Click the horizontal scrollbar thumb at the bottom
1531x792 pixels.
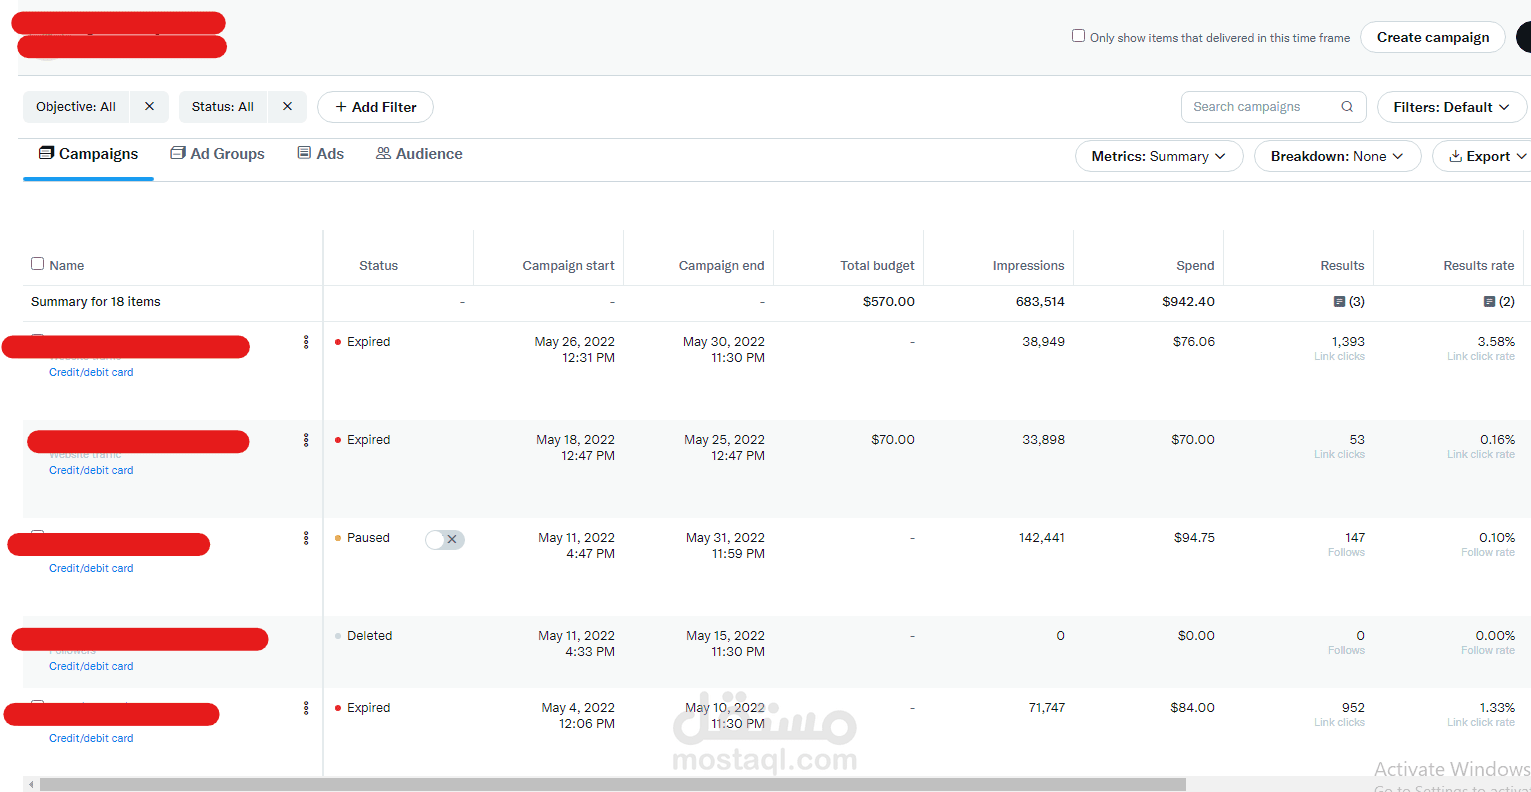pos(613,785)
